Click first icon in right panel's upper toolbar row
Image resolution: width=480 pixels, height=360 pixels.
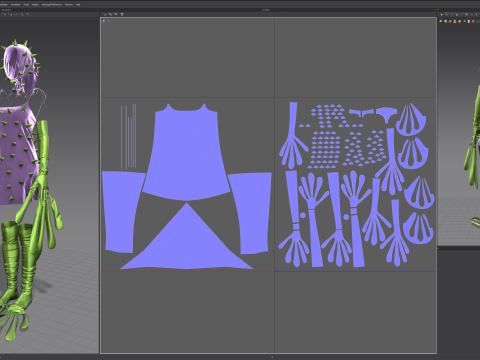tap(442, 14)
